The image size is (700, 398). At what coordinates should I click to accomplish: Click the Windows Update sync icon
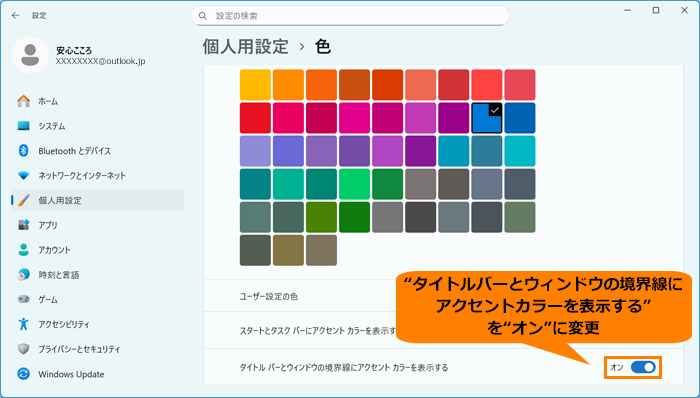pos(24,374)
